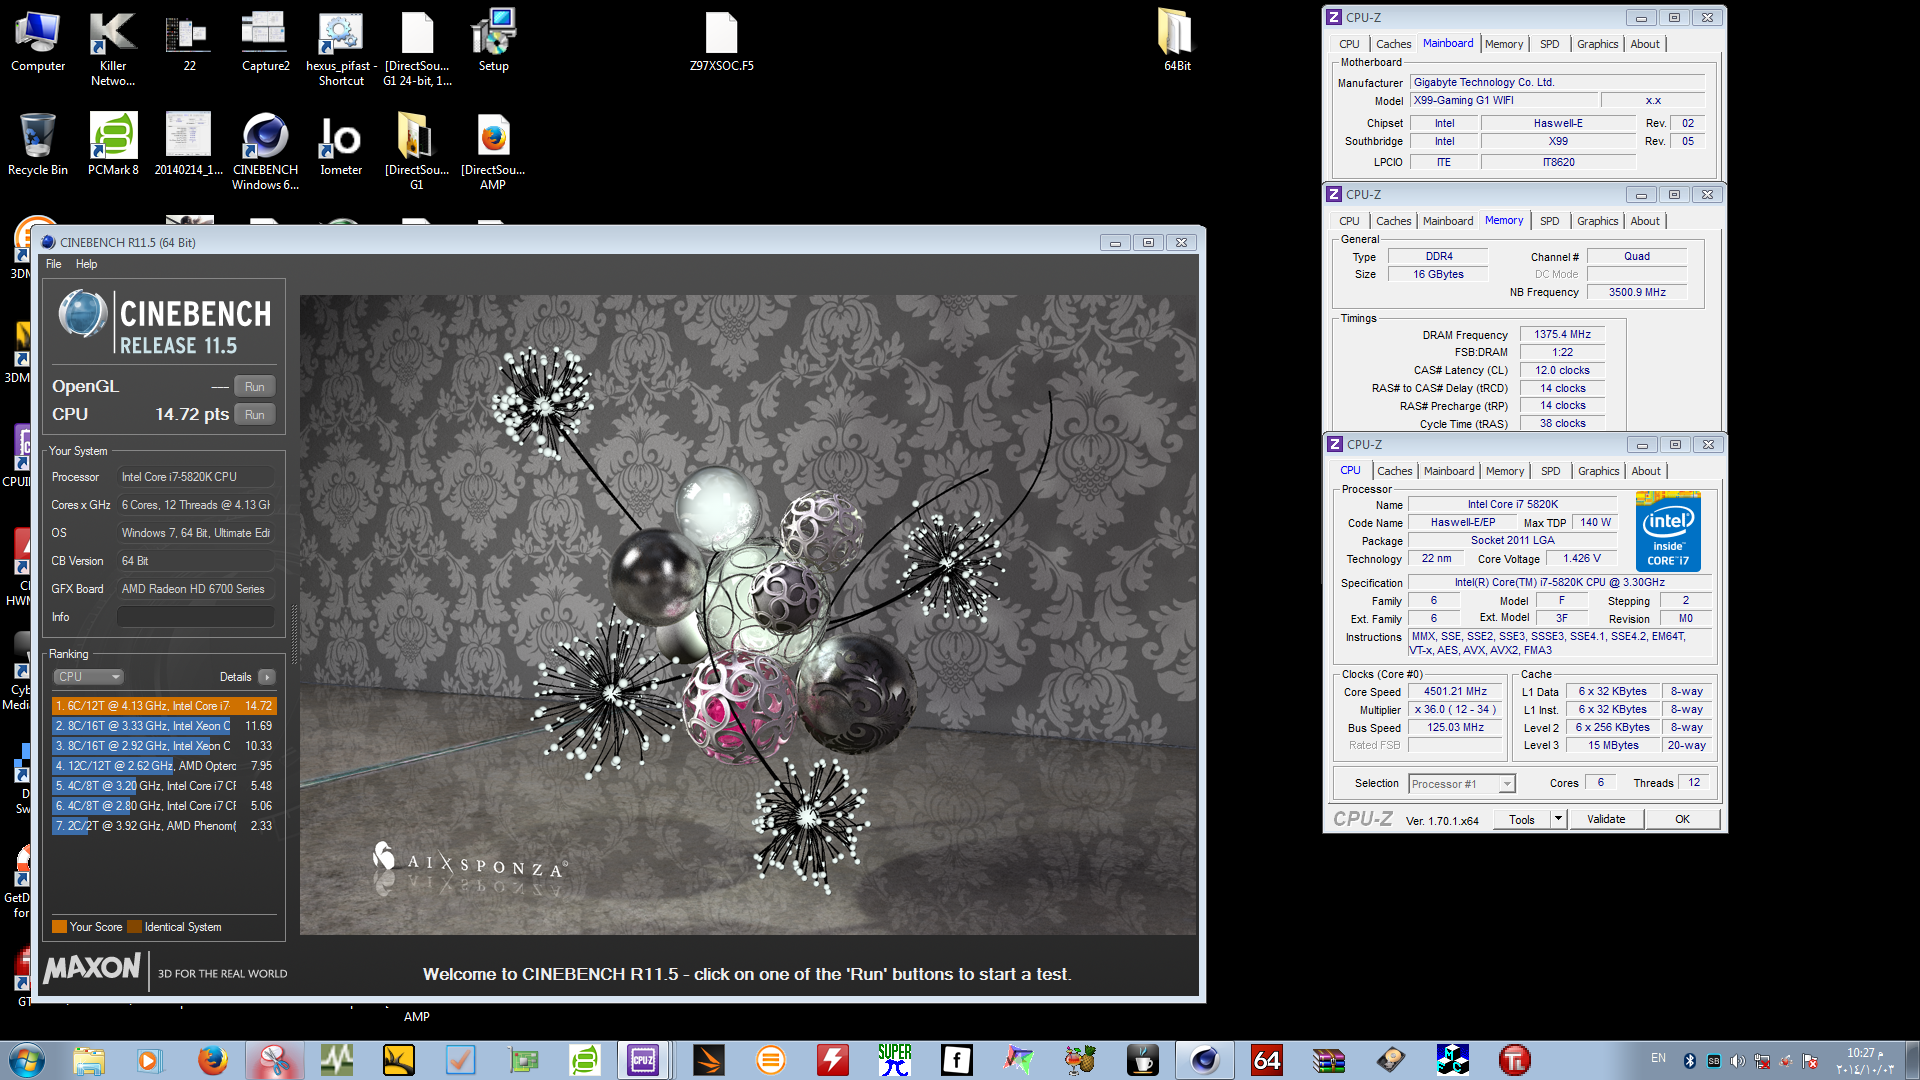Open Firefox from the taskbar
This screenshot has width=1920, height=1080.
coord(212,1060)
